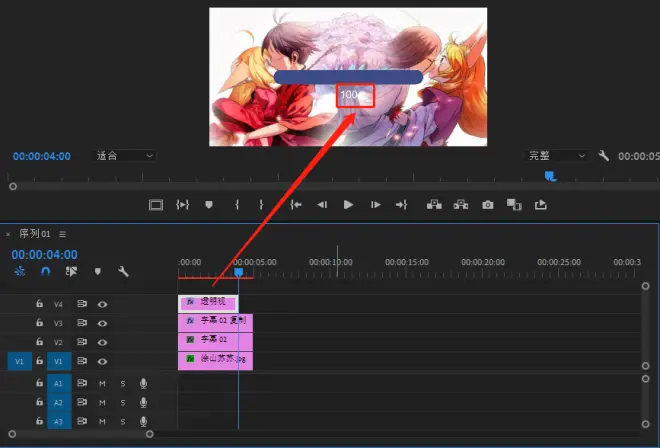Image resolution: width=660 pixels, height=448 pixels.
Task: Mute audio track A1
Action: click(x=102, y=384)
